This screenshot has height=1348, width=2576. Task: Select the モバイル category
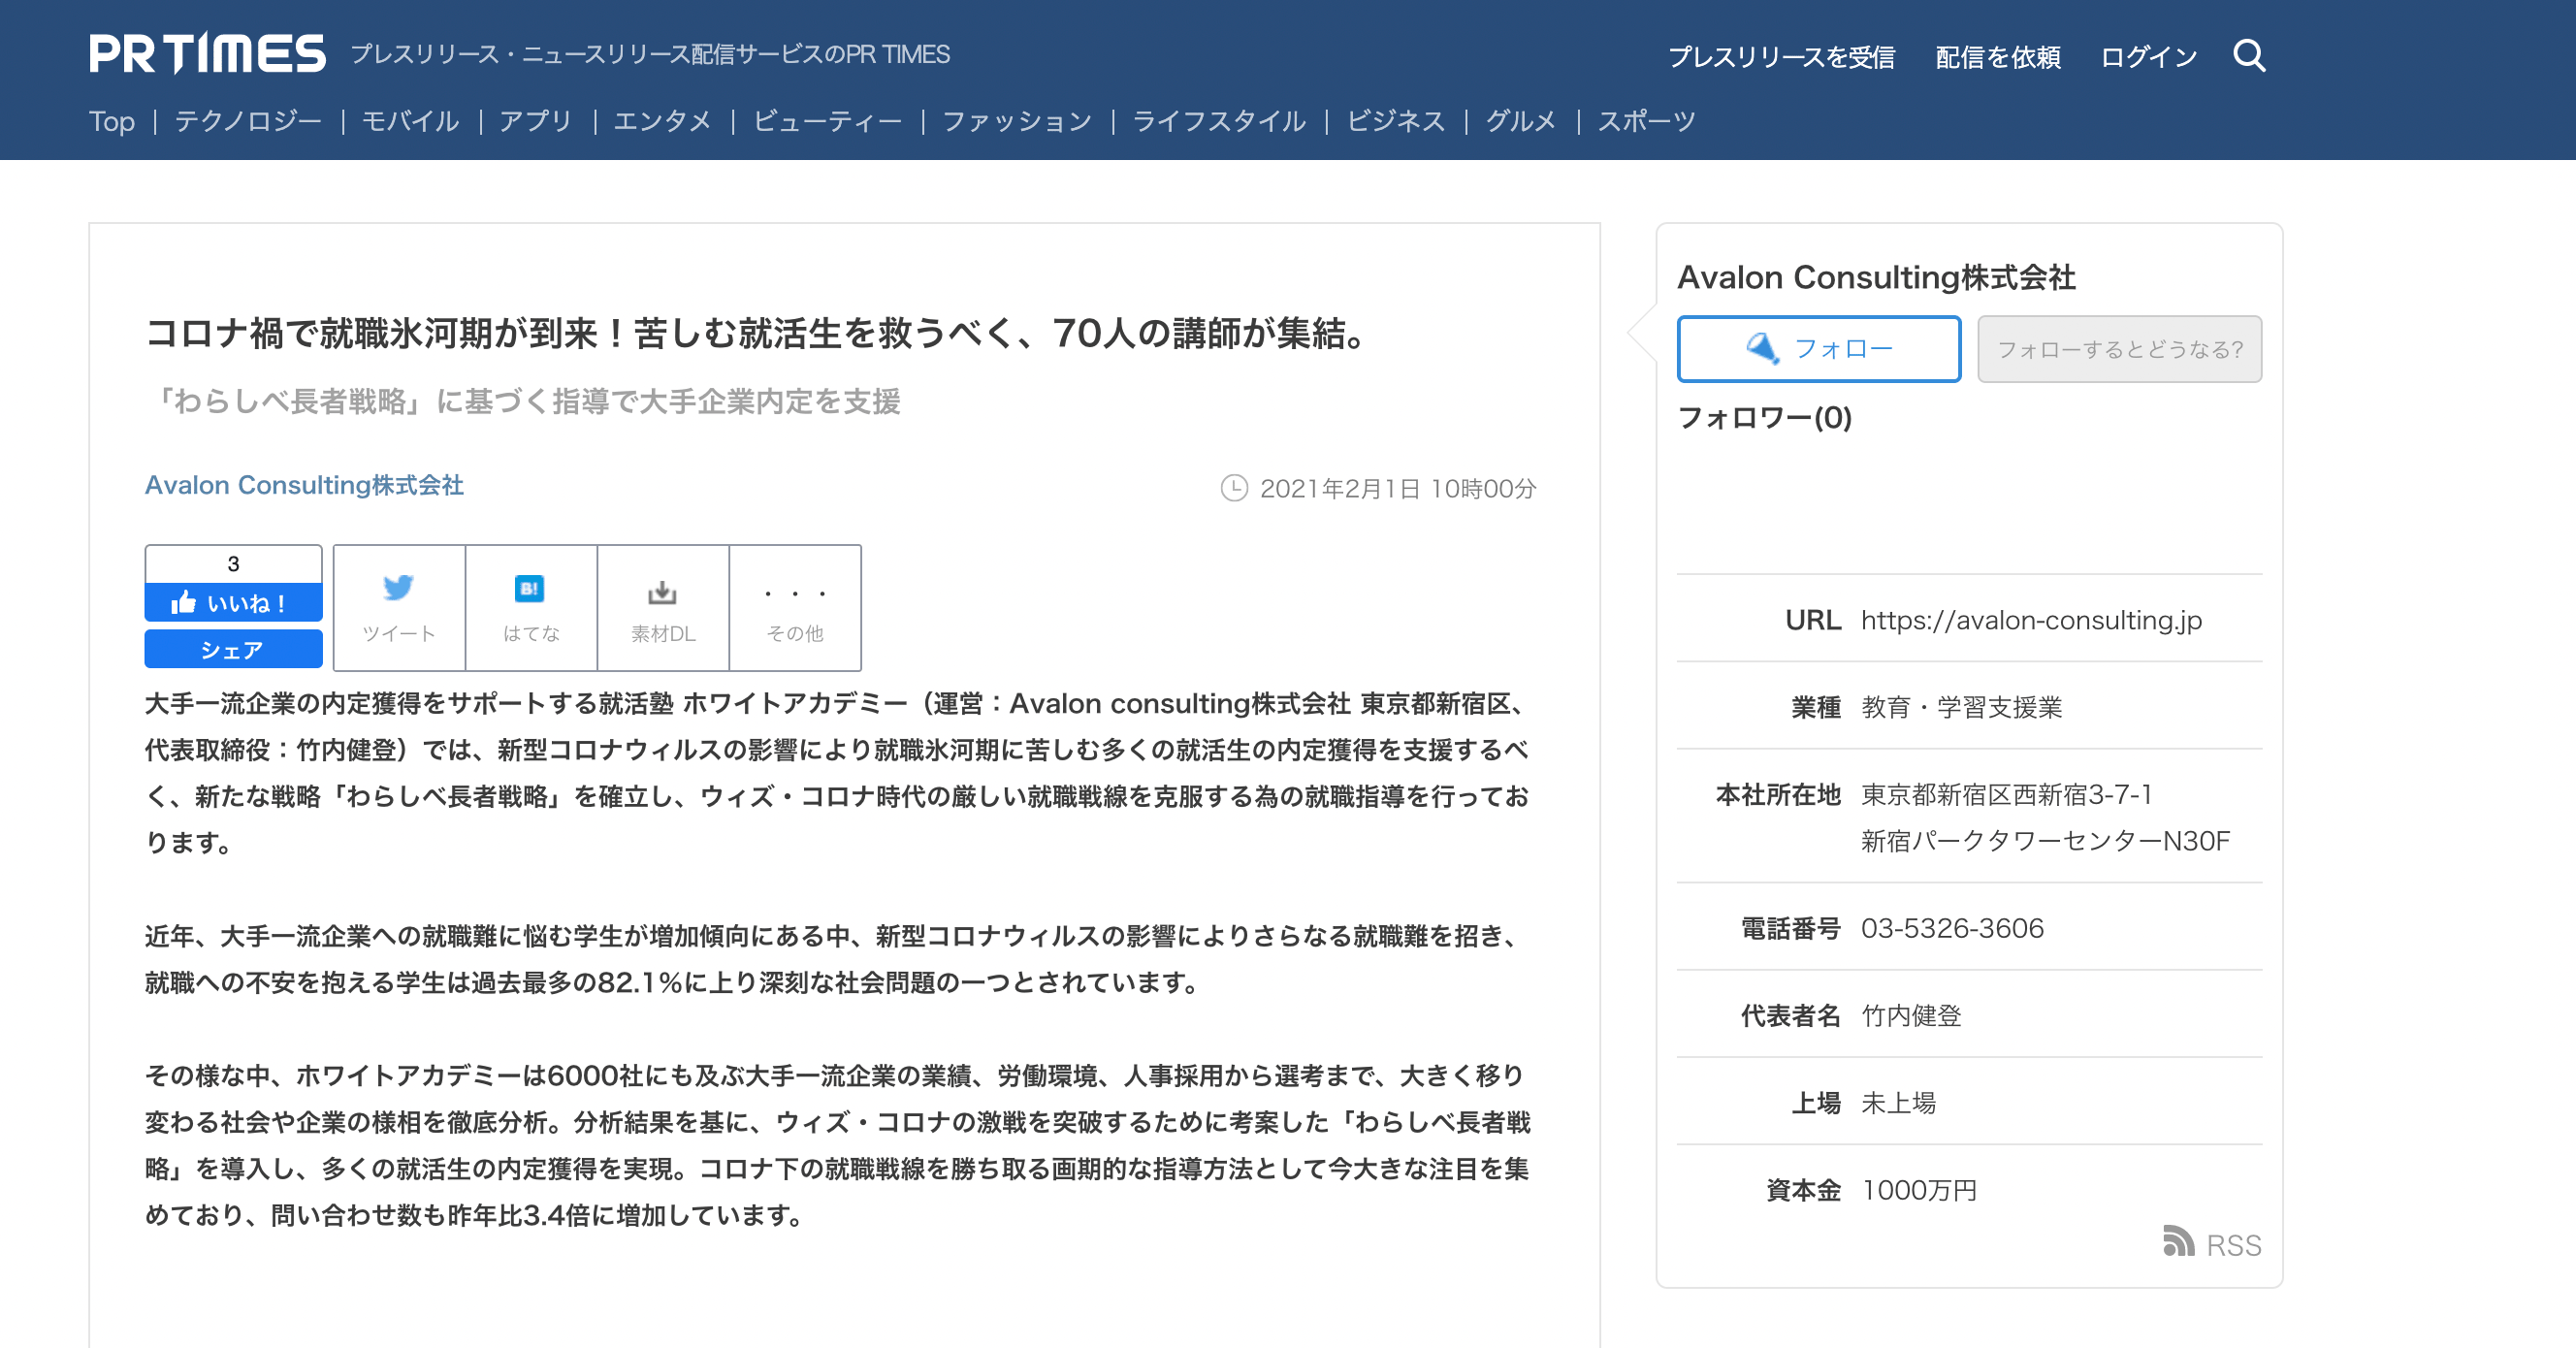click(x=410, y=121)
